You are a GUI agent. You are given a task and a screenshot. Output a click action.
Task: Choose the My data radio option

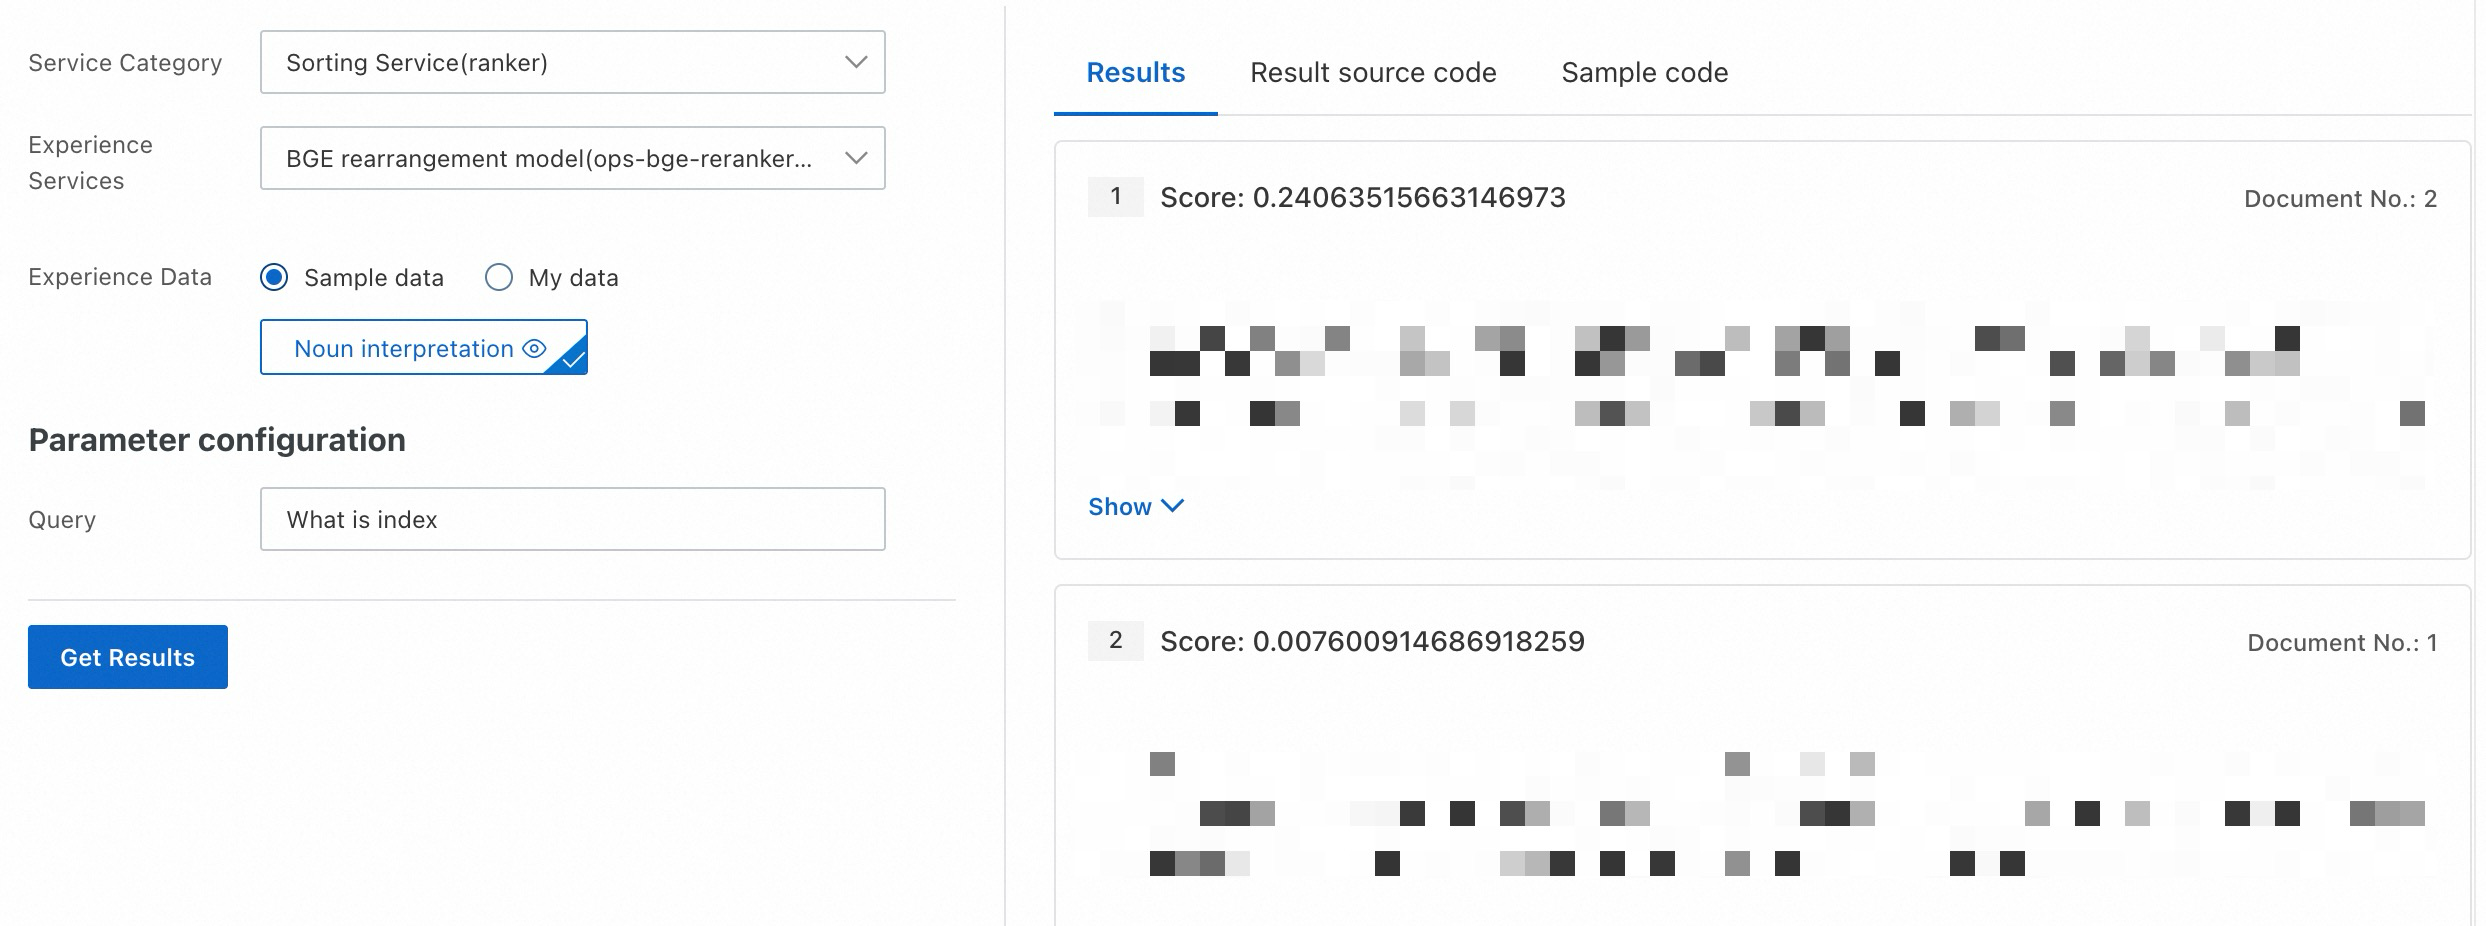click(499, 277)
